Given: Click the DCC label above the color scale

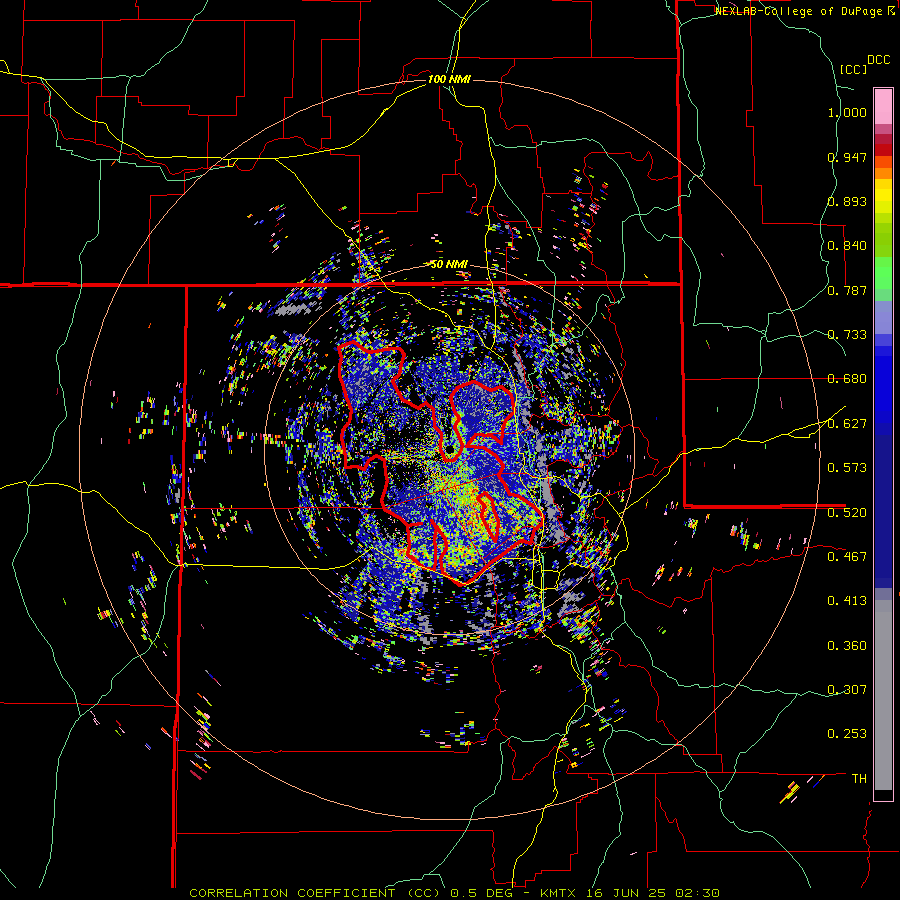Looking at the screenshot, I should (x=878, y=60).
